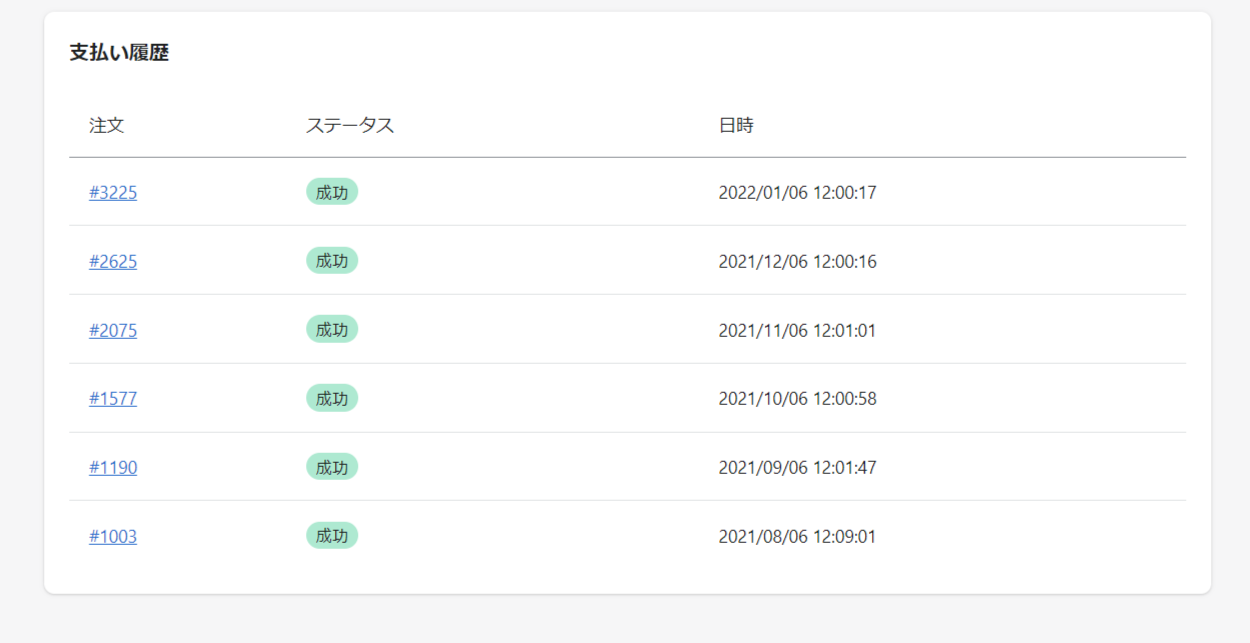Image resolution: width=1250 pixels, height=643 pixels.
Task: Click 成功 badge for order #1003
Action: coord(332,535)
